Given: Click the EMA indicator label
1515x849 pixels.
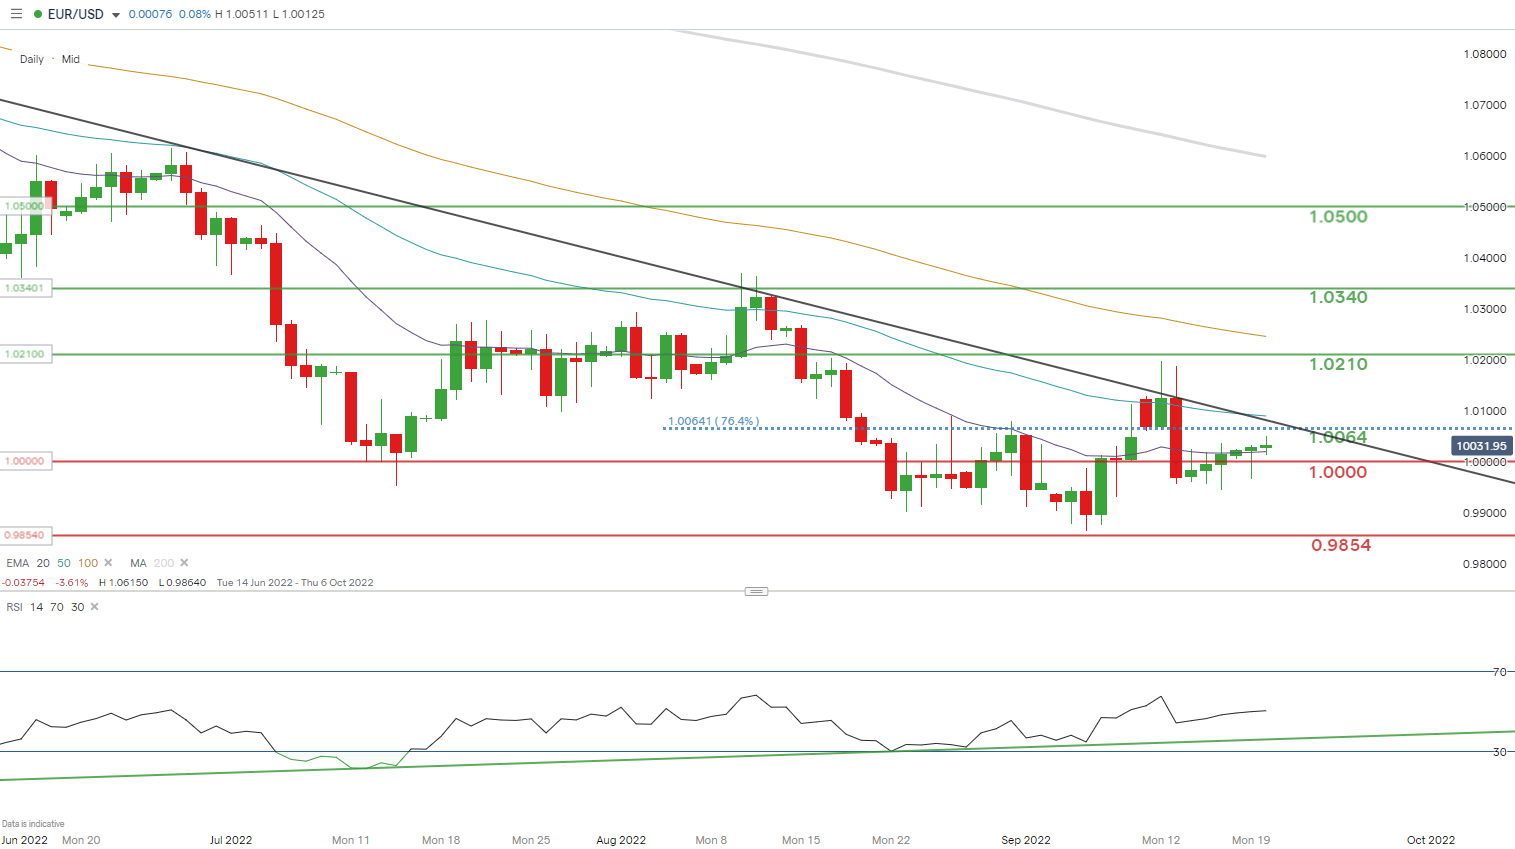Looking at the screenshot, I should (x=17, y=563).
